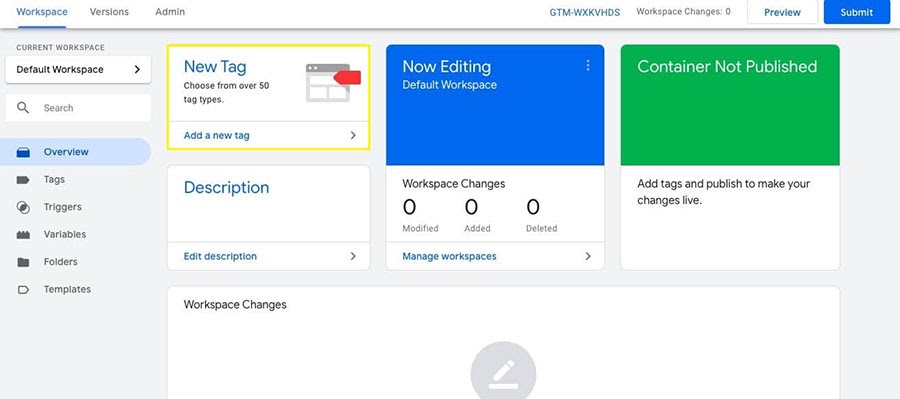Click the chevron beside Add a new tag
The width and height of the screenshot is (900, 399).
coord(353,135)
